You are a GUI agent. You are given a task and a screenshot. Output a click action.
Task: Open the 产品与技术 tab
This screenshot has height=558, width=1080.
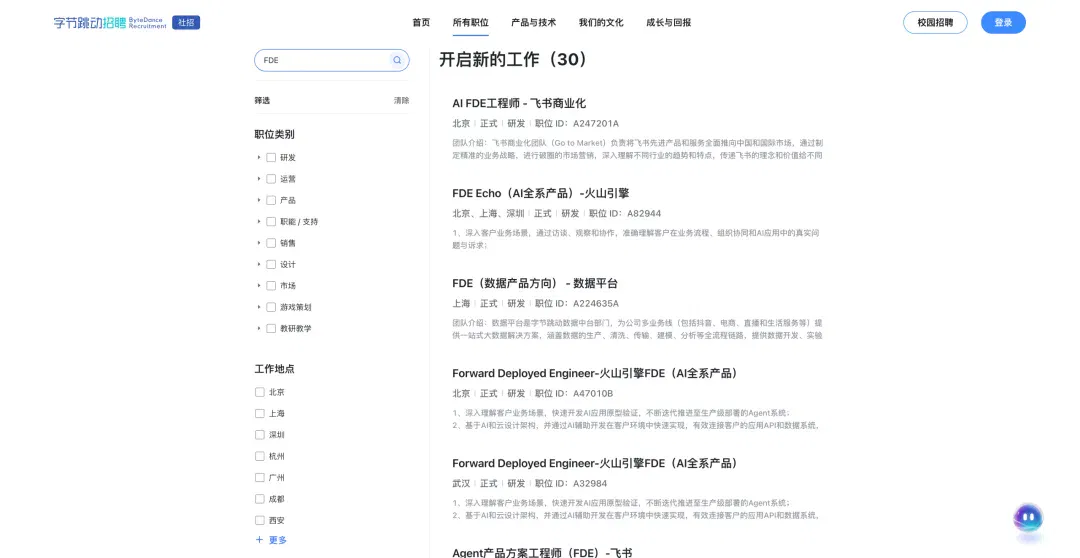click(x=534, y=23)
